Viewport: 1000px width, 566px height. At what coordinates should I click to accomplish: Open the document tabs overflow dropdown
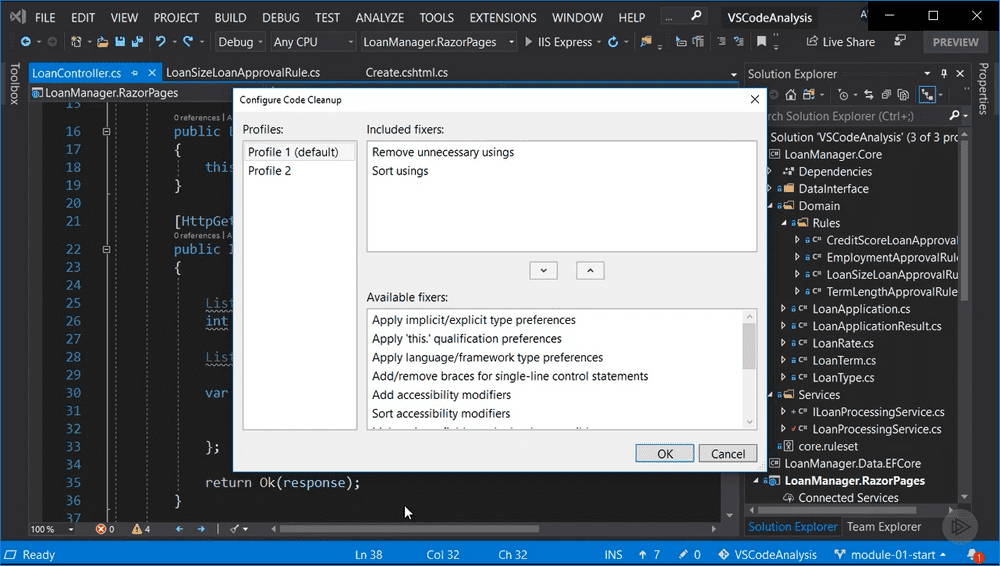[733, 74]
